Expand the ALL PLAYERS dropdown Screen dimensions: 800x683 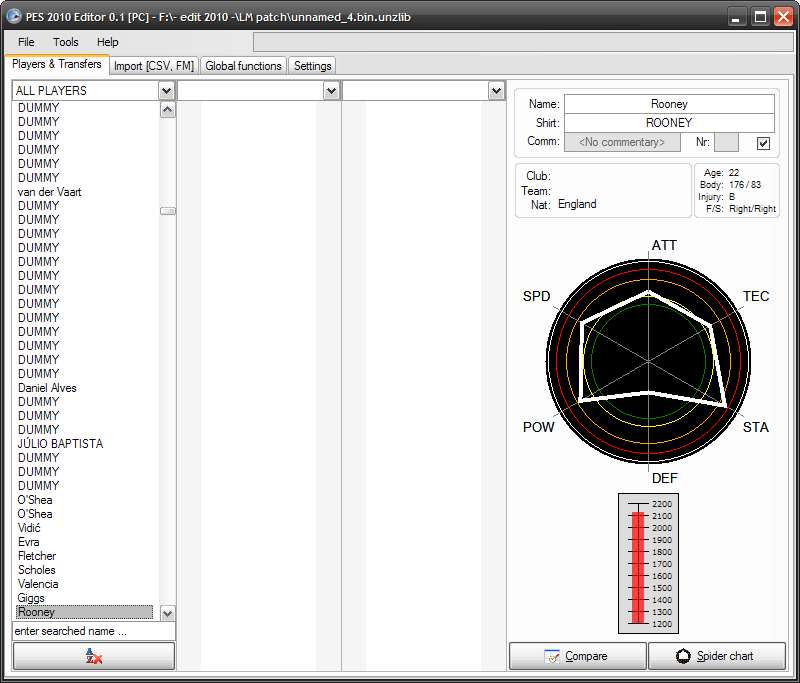coord(167,91)
